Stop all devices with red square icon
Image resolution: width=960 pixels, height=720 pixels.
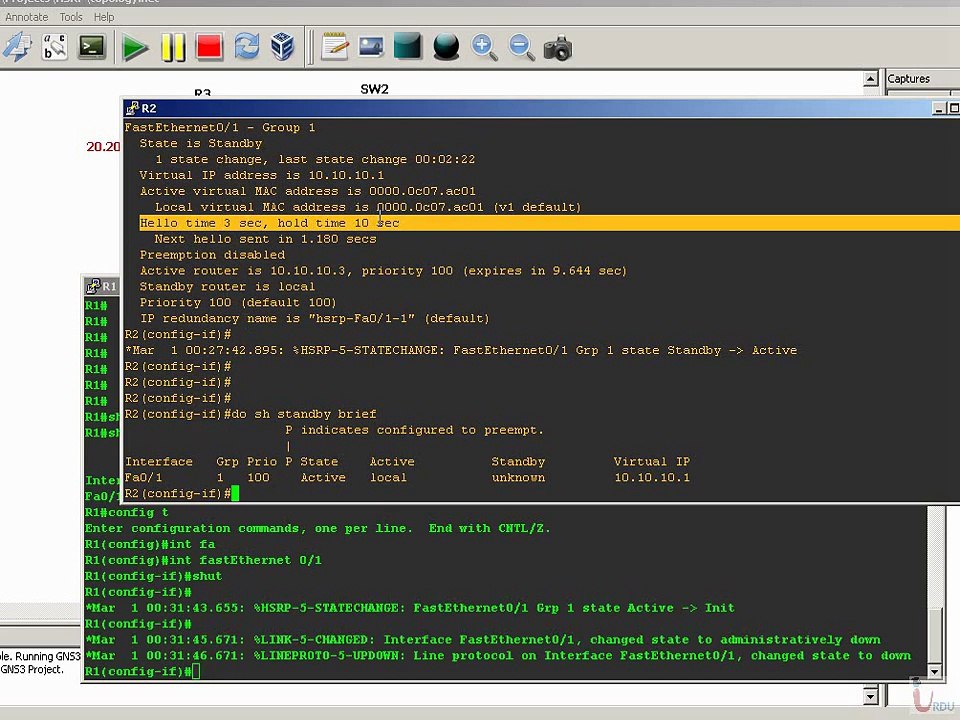(209, 47)
